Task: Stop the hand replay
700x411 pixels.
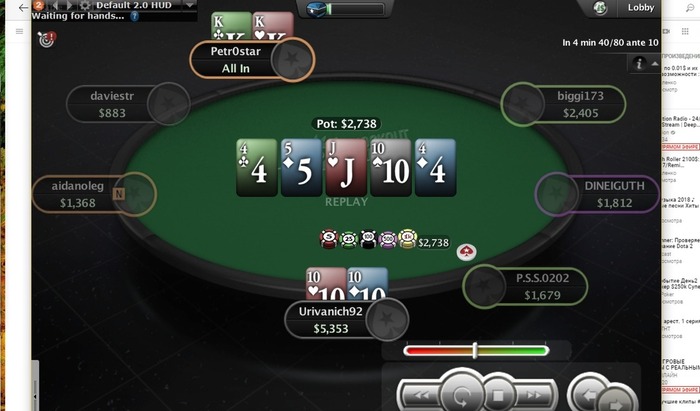Action: (498, 395)
